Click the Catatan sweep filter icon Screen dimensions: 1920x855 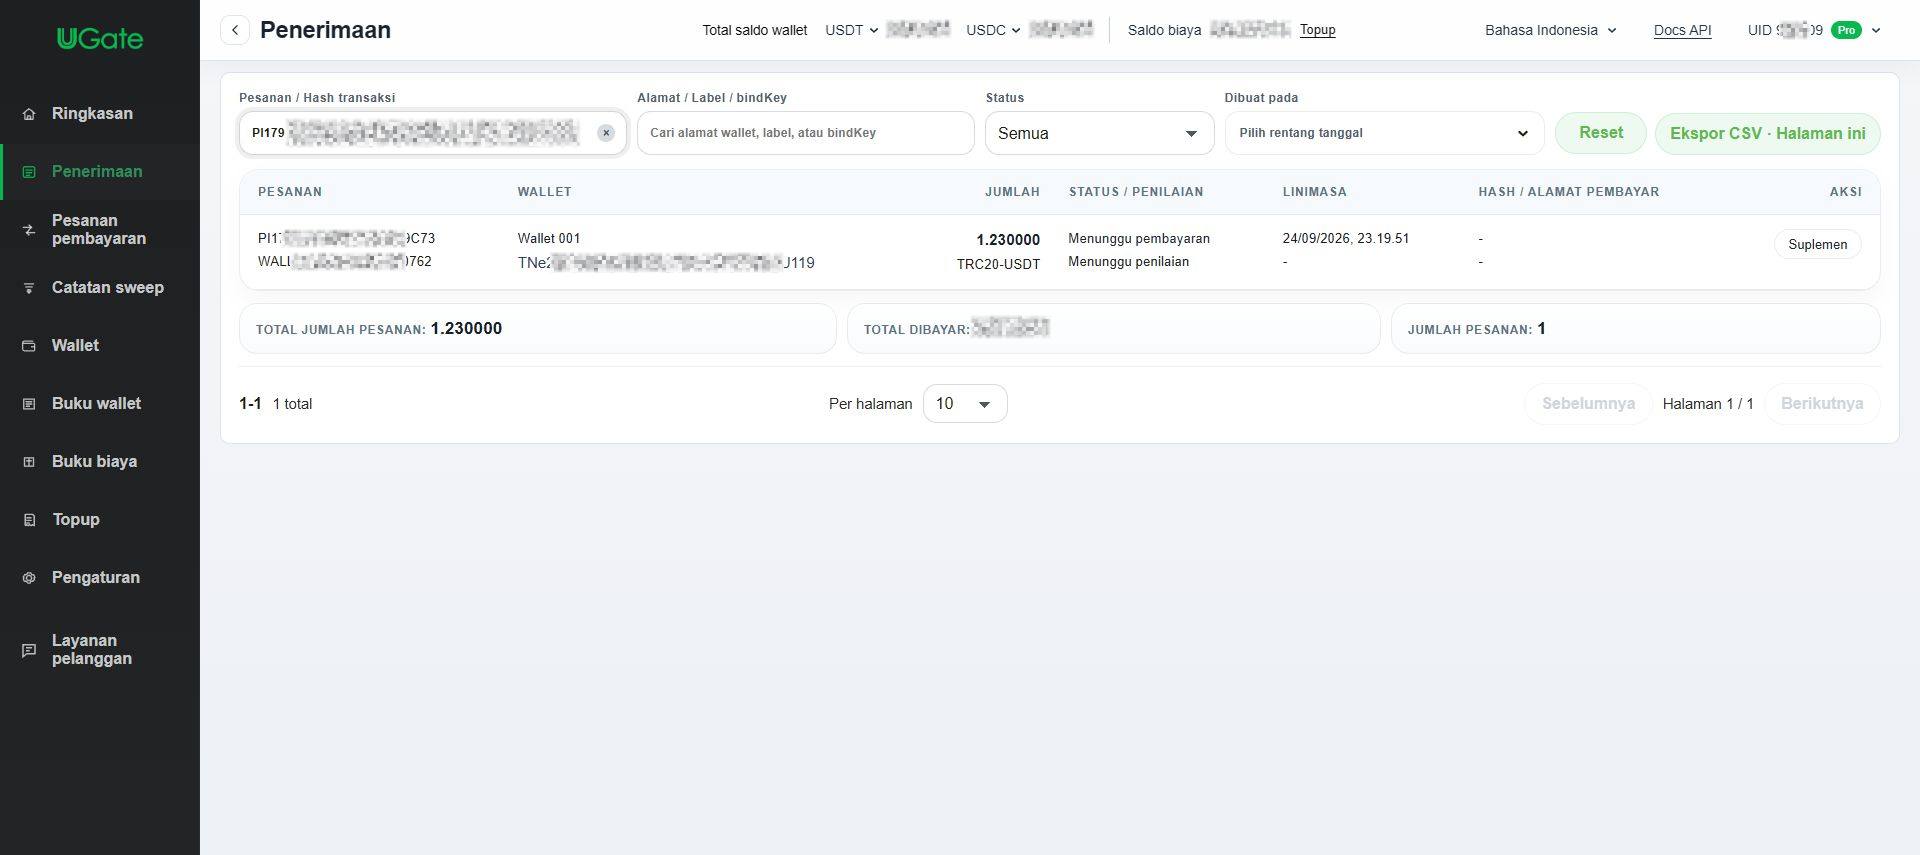tap(29, 288)
